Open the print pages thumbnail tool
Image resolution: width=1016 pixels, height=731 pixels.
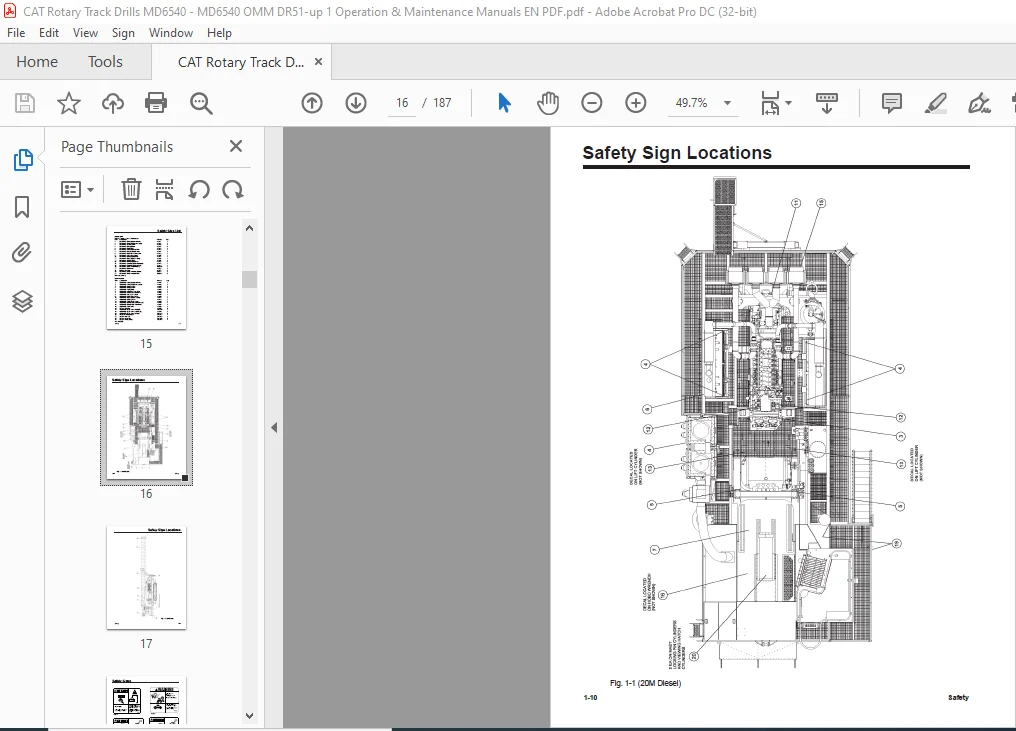pyautogui.click(x=165, y=190)
